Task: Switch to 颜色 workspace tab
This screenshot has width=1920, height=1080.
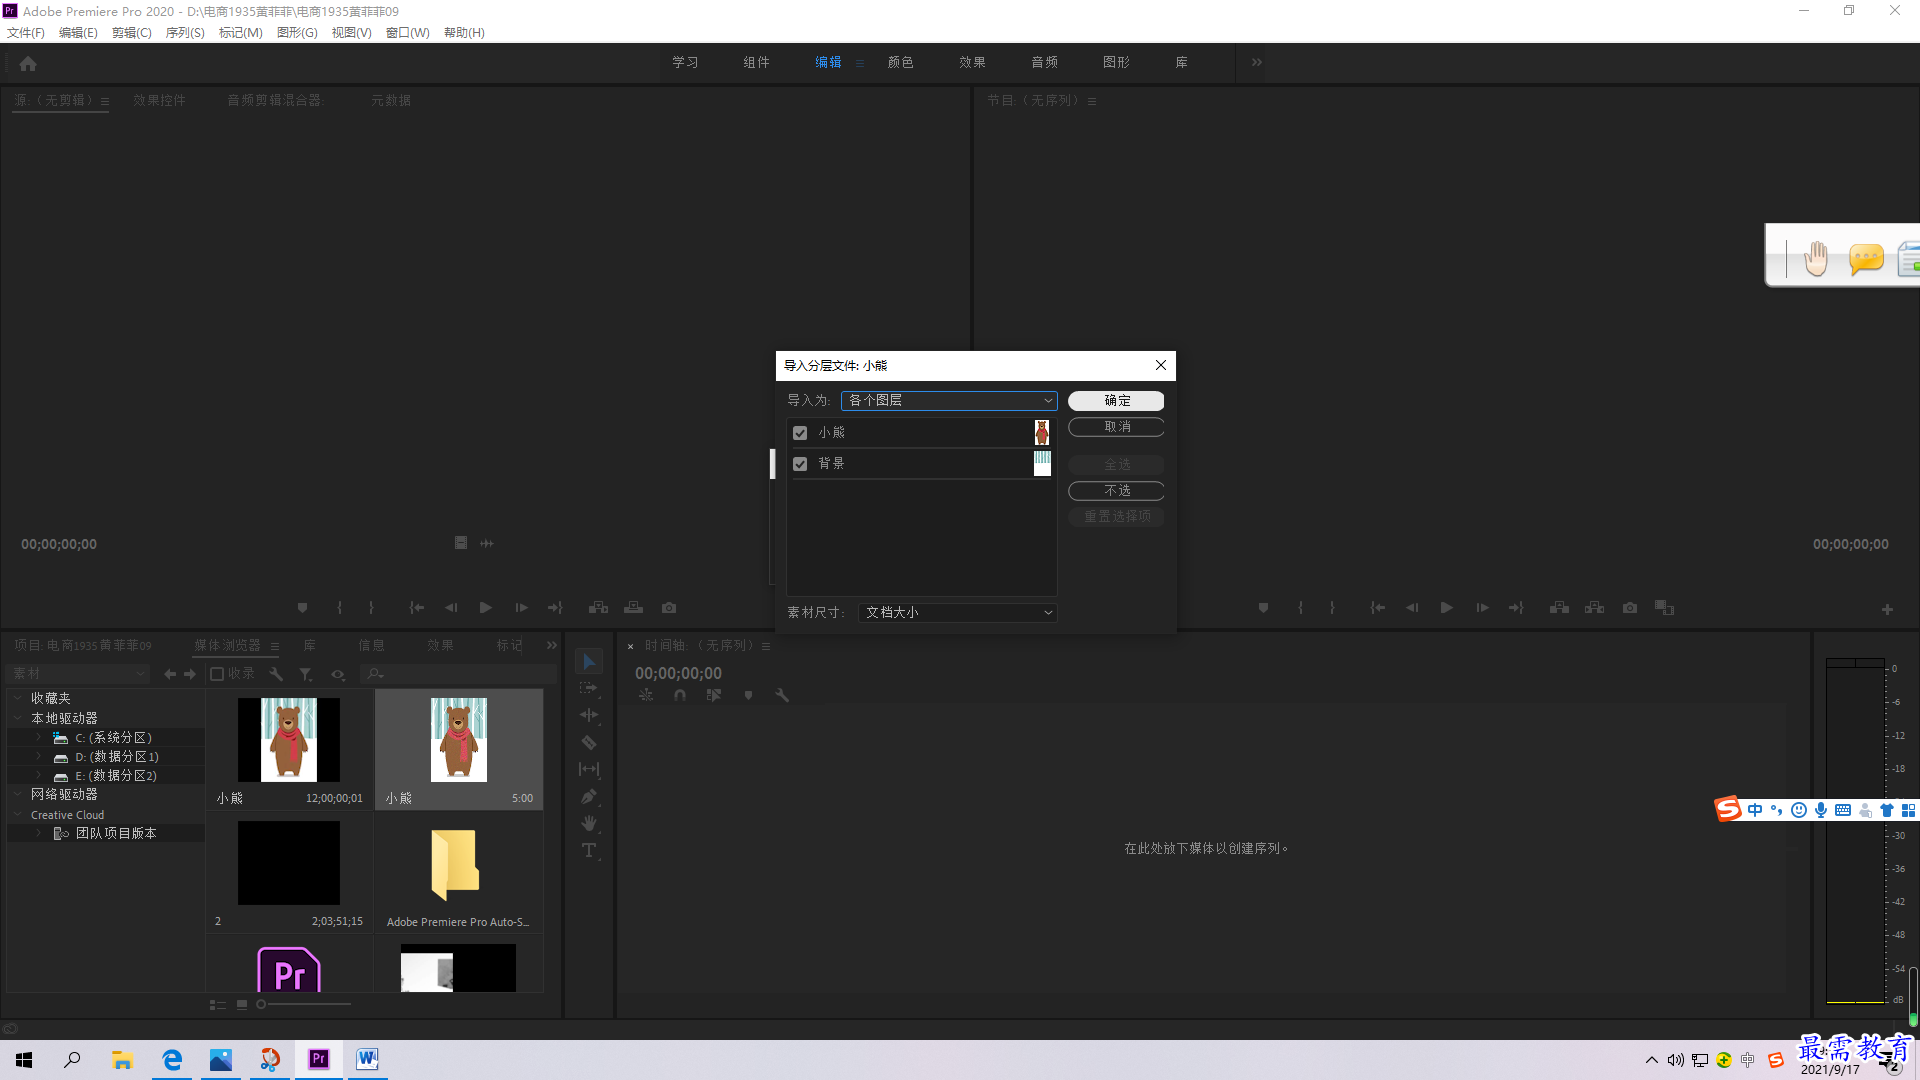Action: pos(901,62)
